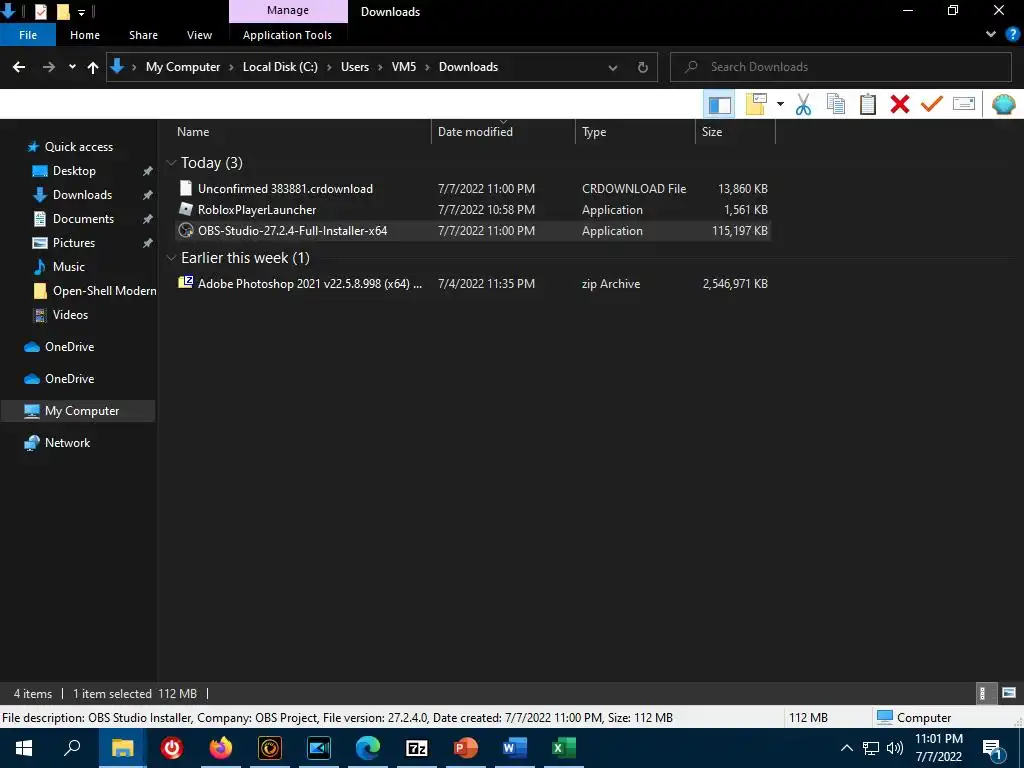
Task: Expand the chevron after Users breadcrumb
Action: pyautogui.click(x=380, y=67)
